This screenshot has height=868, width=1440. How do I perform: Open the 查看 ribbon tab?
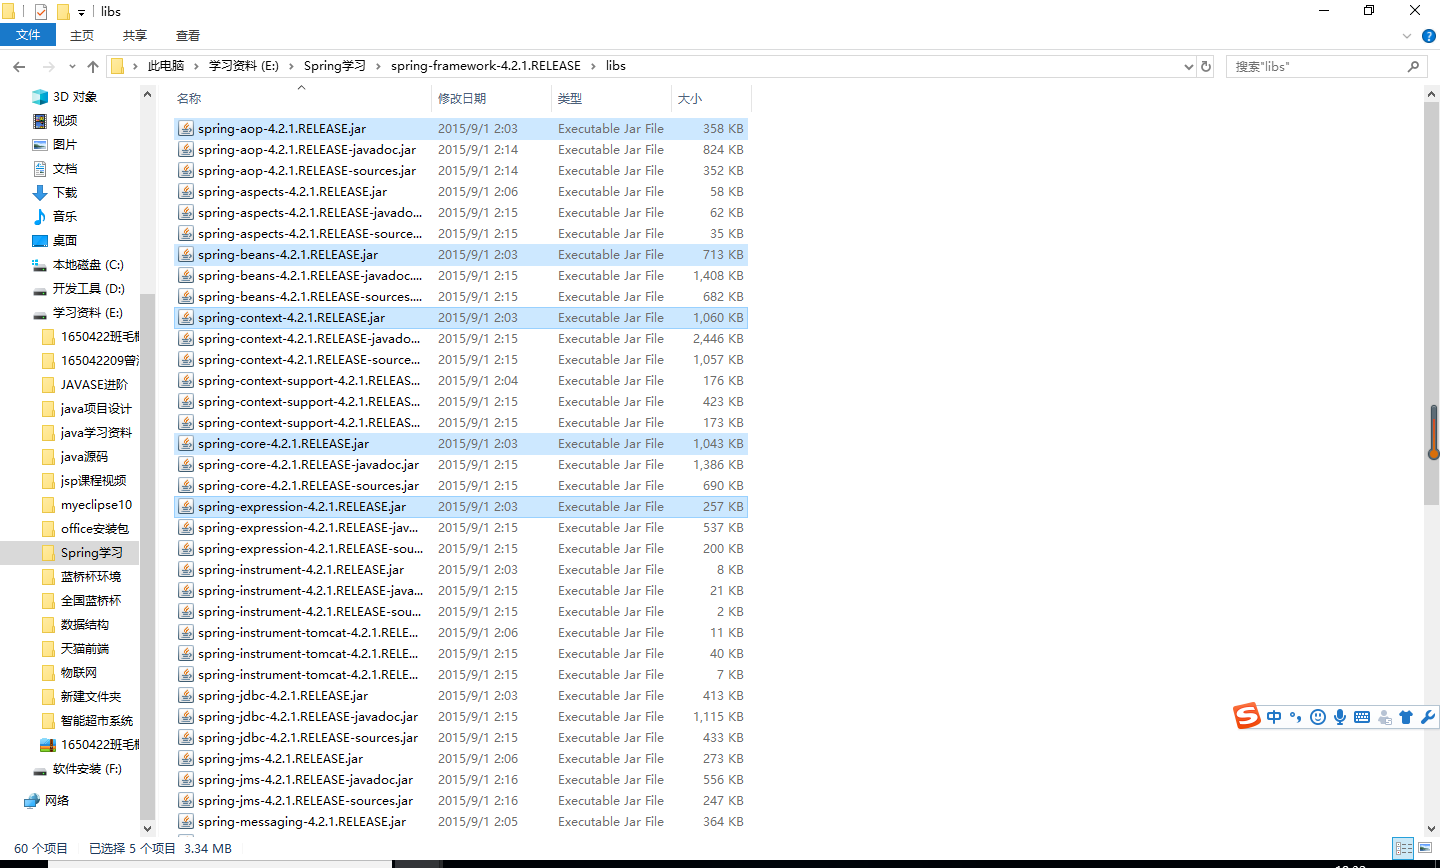pos(188,35)
